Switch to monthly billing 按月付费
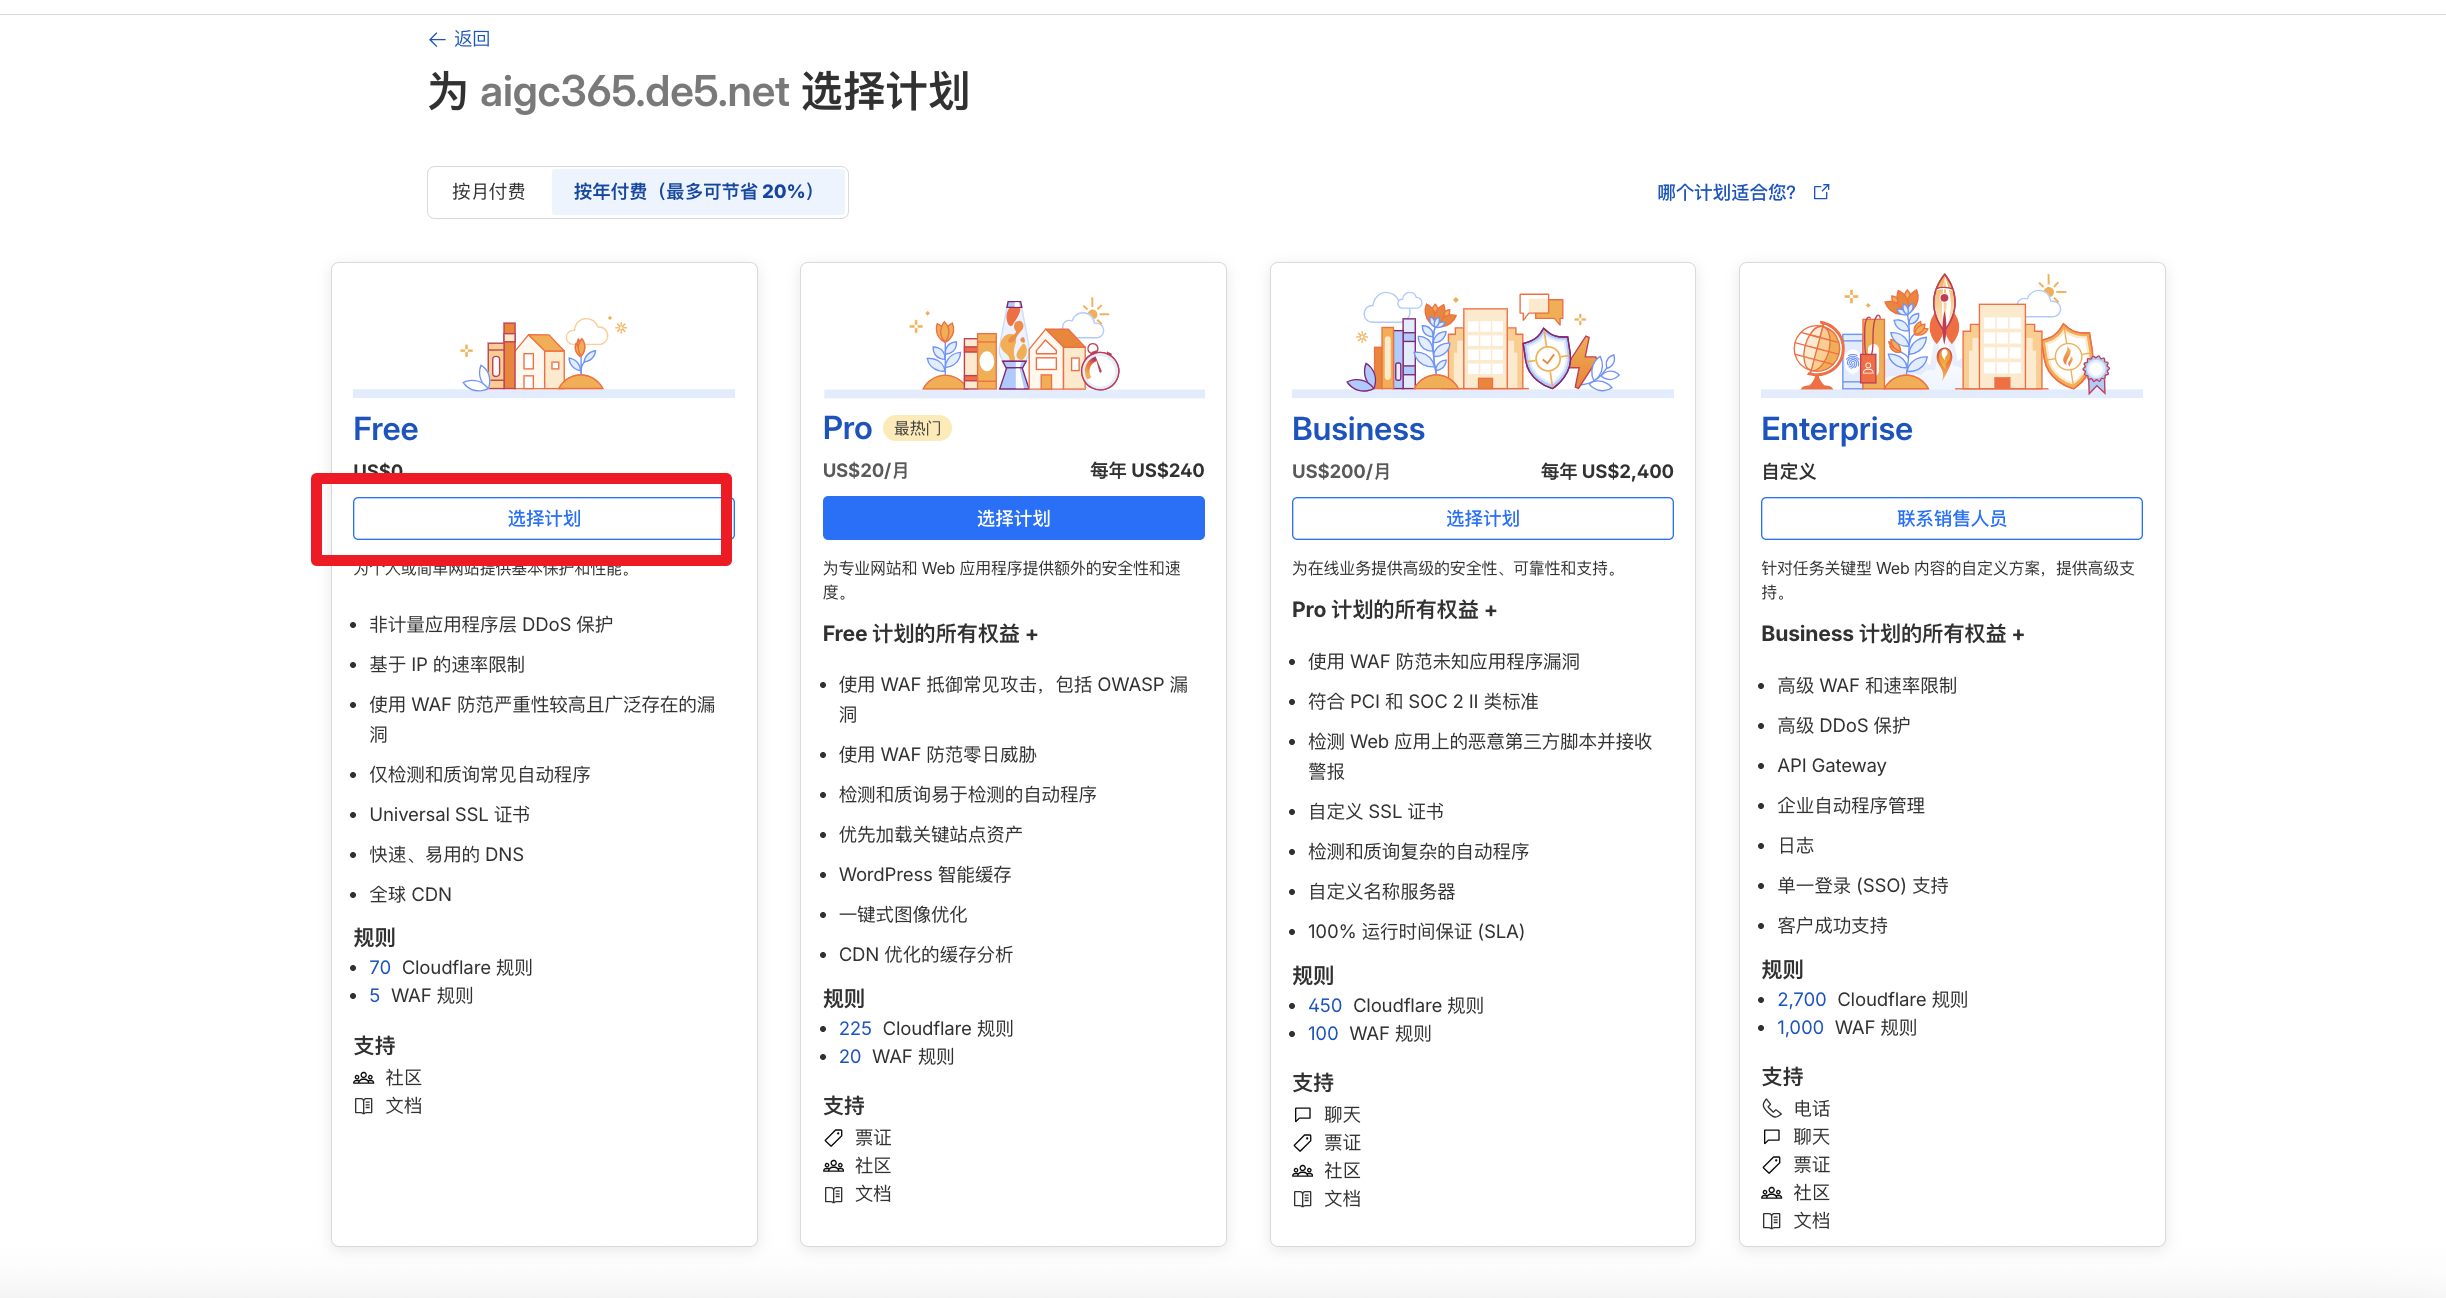 (489, 191)
